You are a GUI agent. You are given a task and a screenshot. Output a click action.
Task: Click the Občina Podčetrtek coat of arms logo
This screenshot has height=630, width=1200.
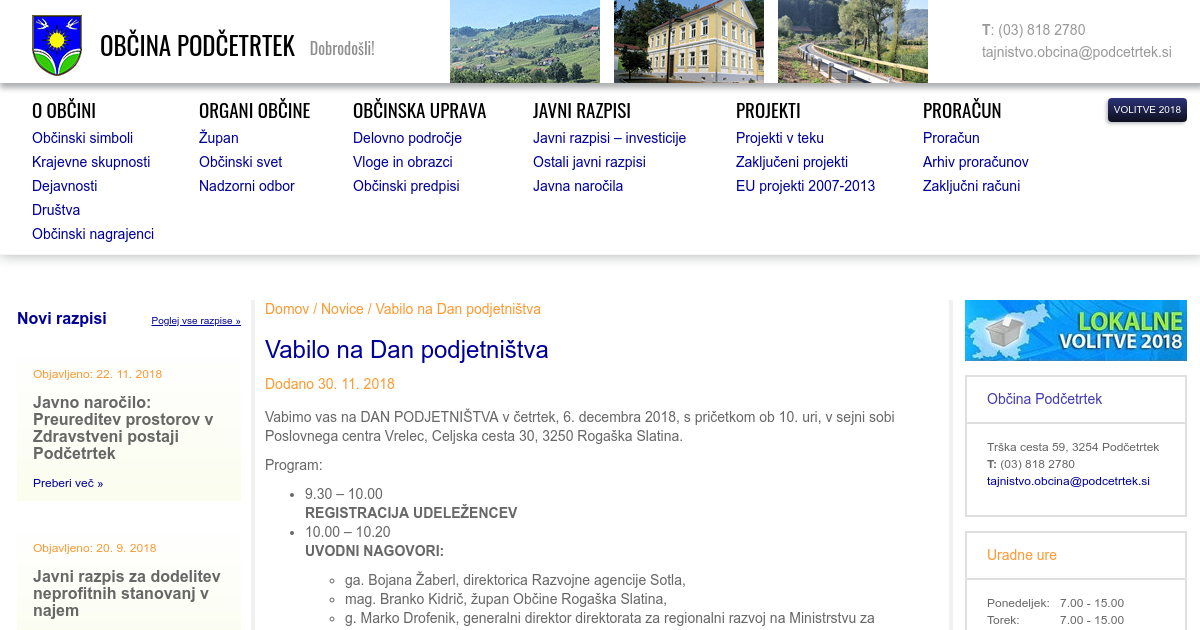(56, 45)
